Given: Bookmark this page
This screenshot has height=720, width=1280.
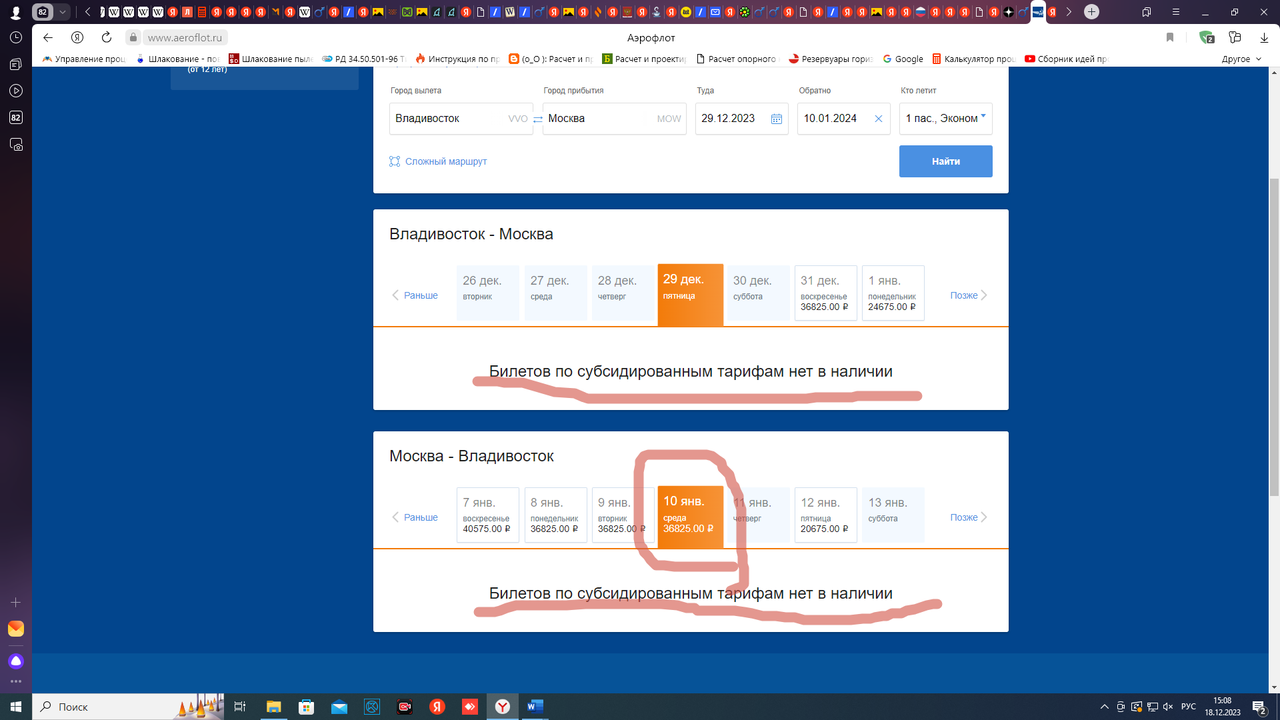Looking at the screenshot, I should click(1170, 37).
